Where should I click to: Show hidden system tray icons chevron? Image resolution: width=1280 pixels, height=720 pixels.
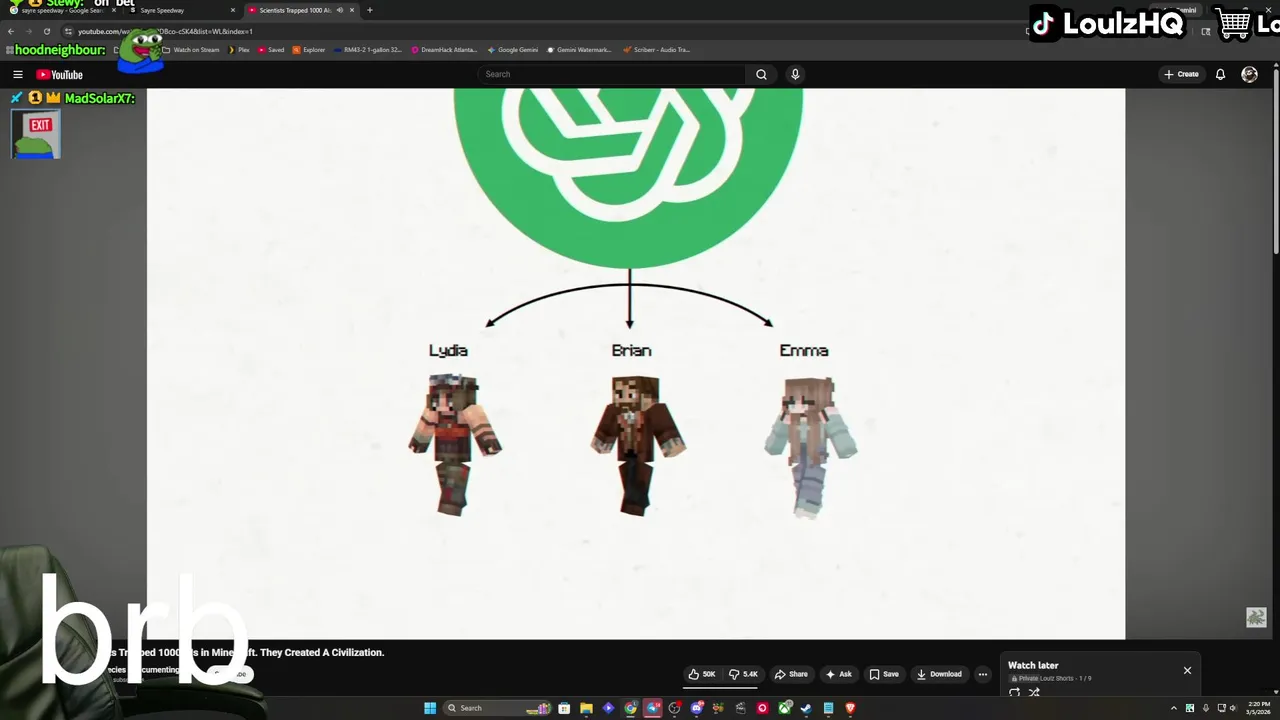[x=1174, y=708]
